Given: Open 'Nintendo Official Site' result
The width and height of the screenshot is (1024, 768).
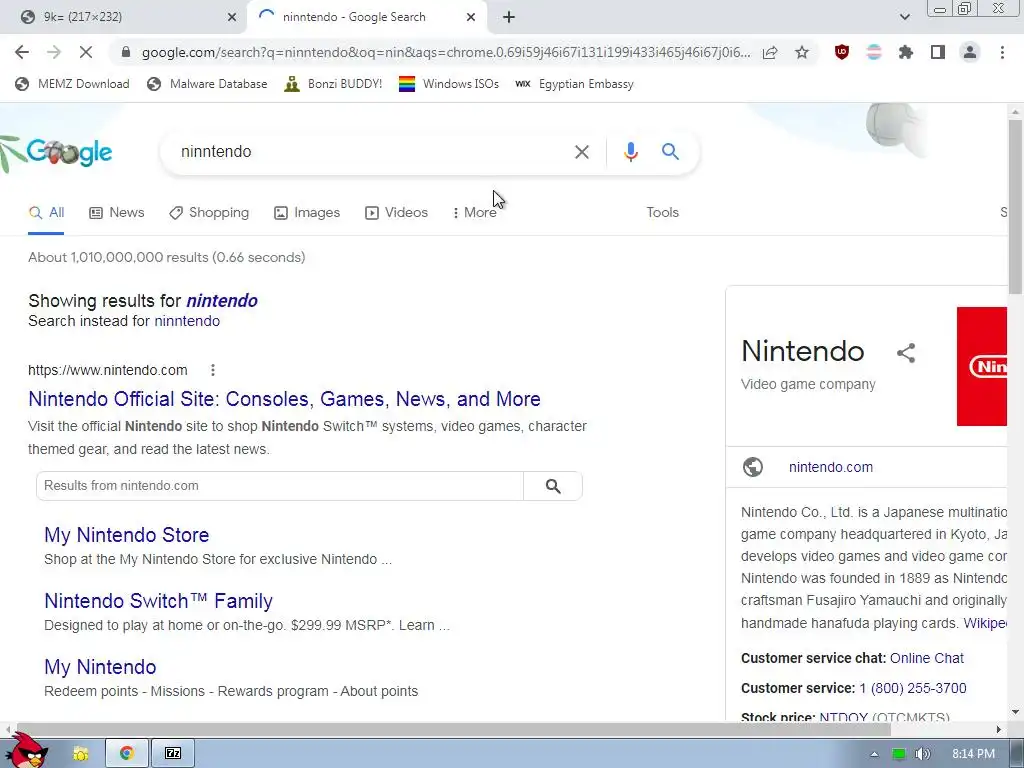Looking at the screenshot, I should pyautogui.click(x=284, y=398).
